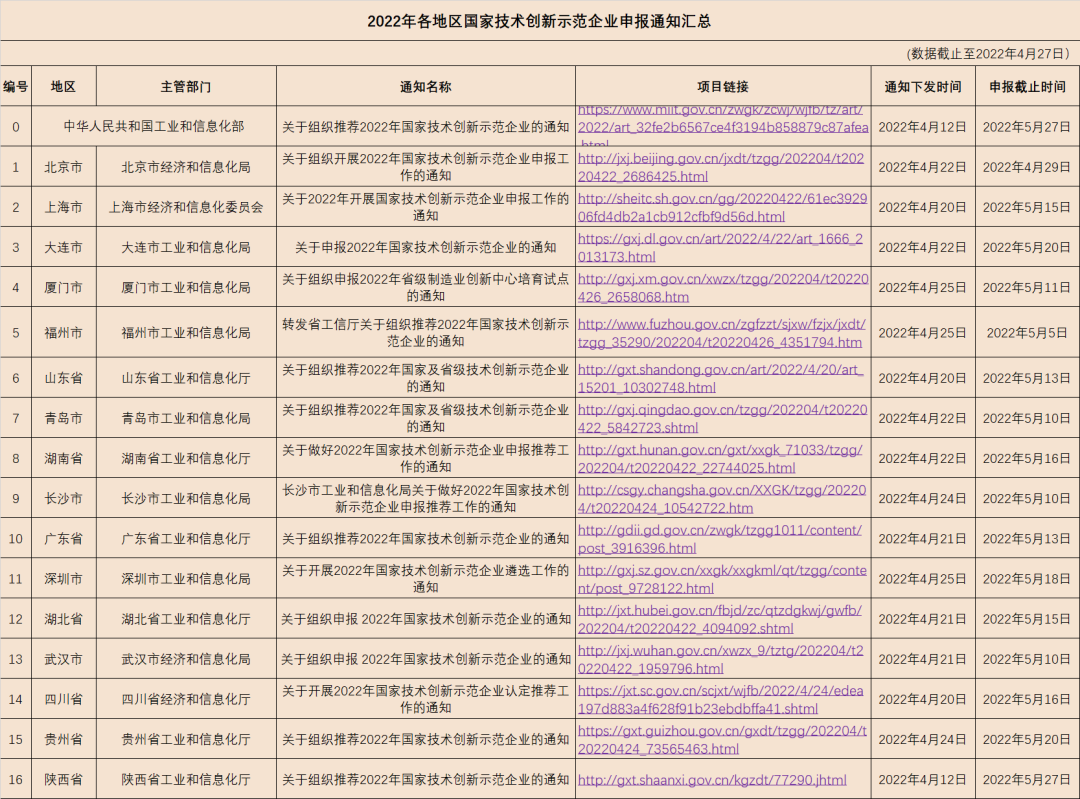Select the 通知名称 column header
The image size is (1080, 799).
coord(426,86)
